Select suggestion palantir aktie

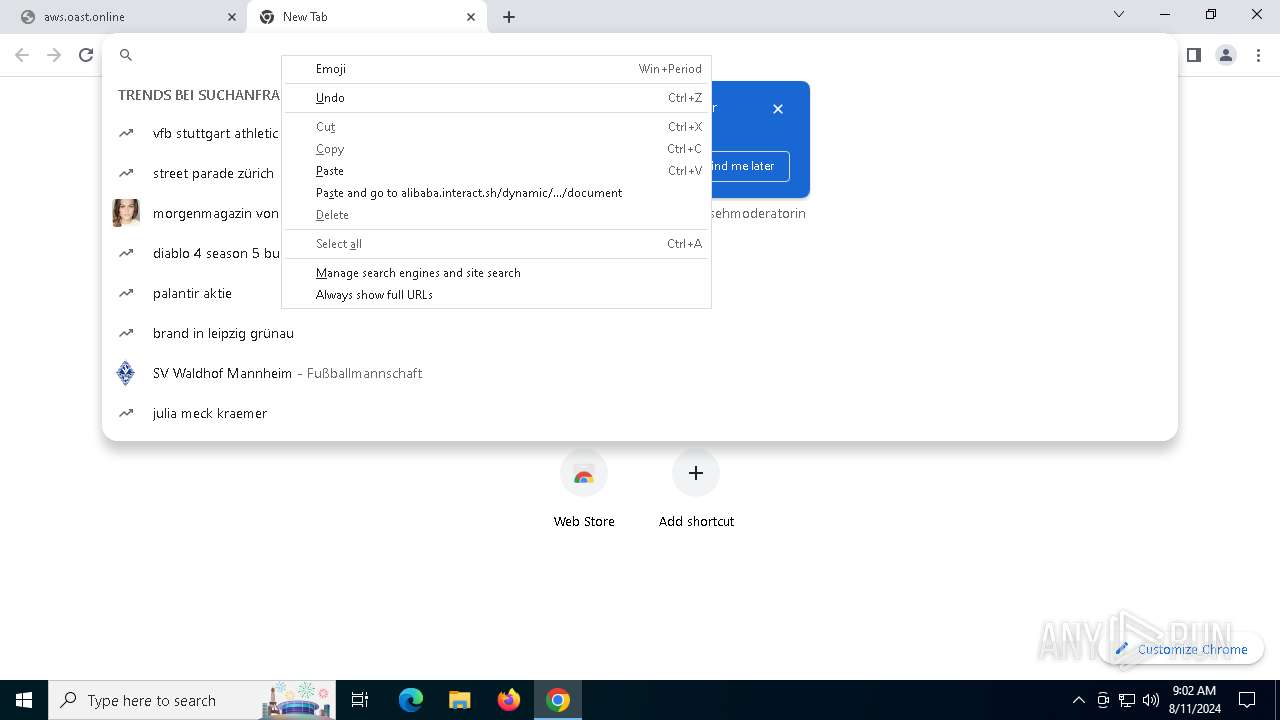[x=192, y=293]
